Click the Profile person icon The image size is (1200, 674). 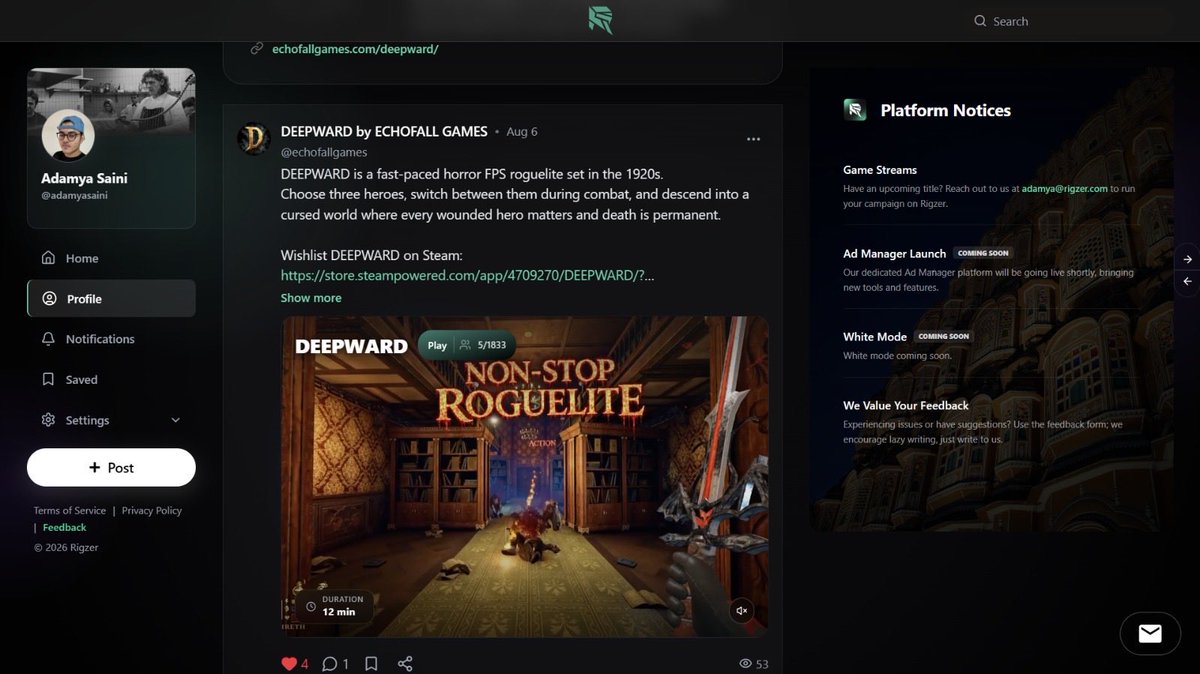[49, 299]
